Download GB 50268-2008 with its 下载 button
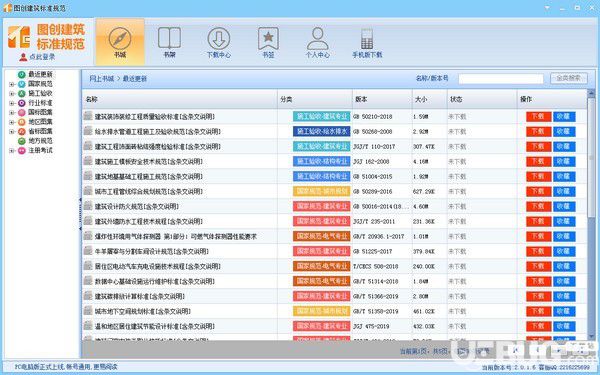 [x=538, y=131]
